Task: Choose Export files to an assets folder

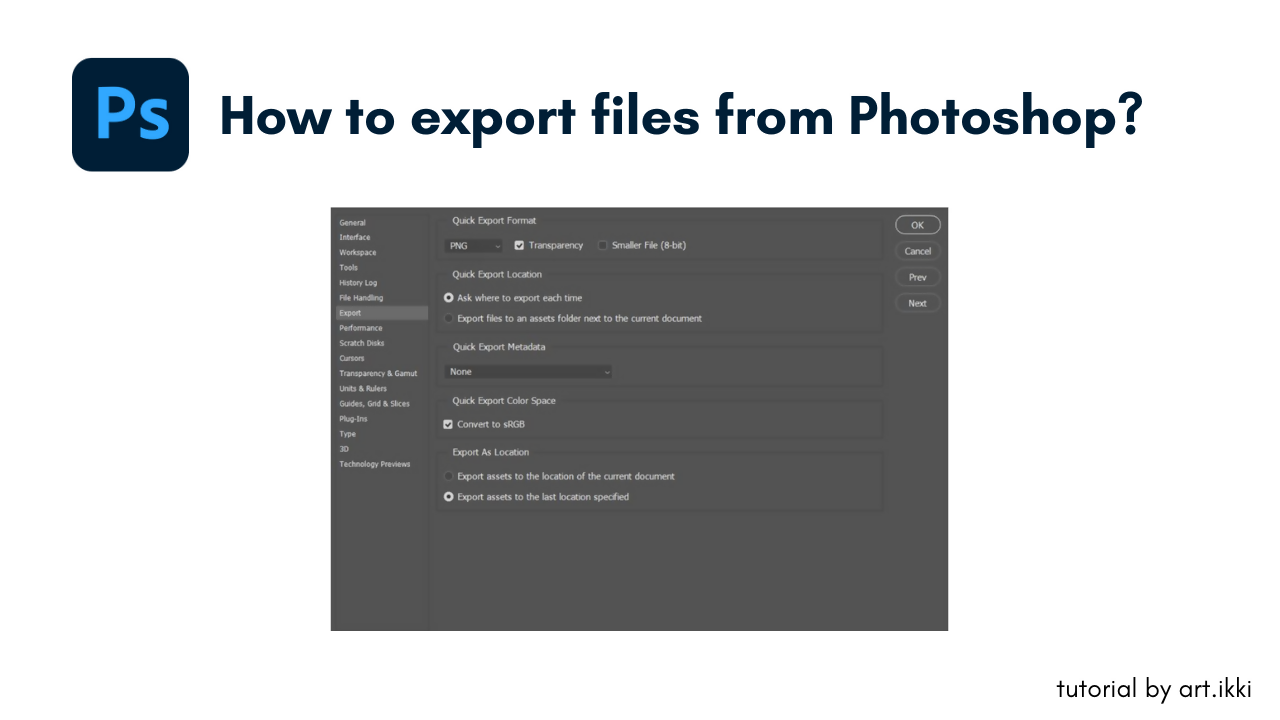Action: pyautogui.click(x=449, y=319)
